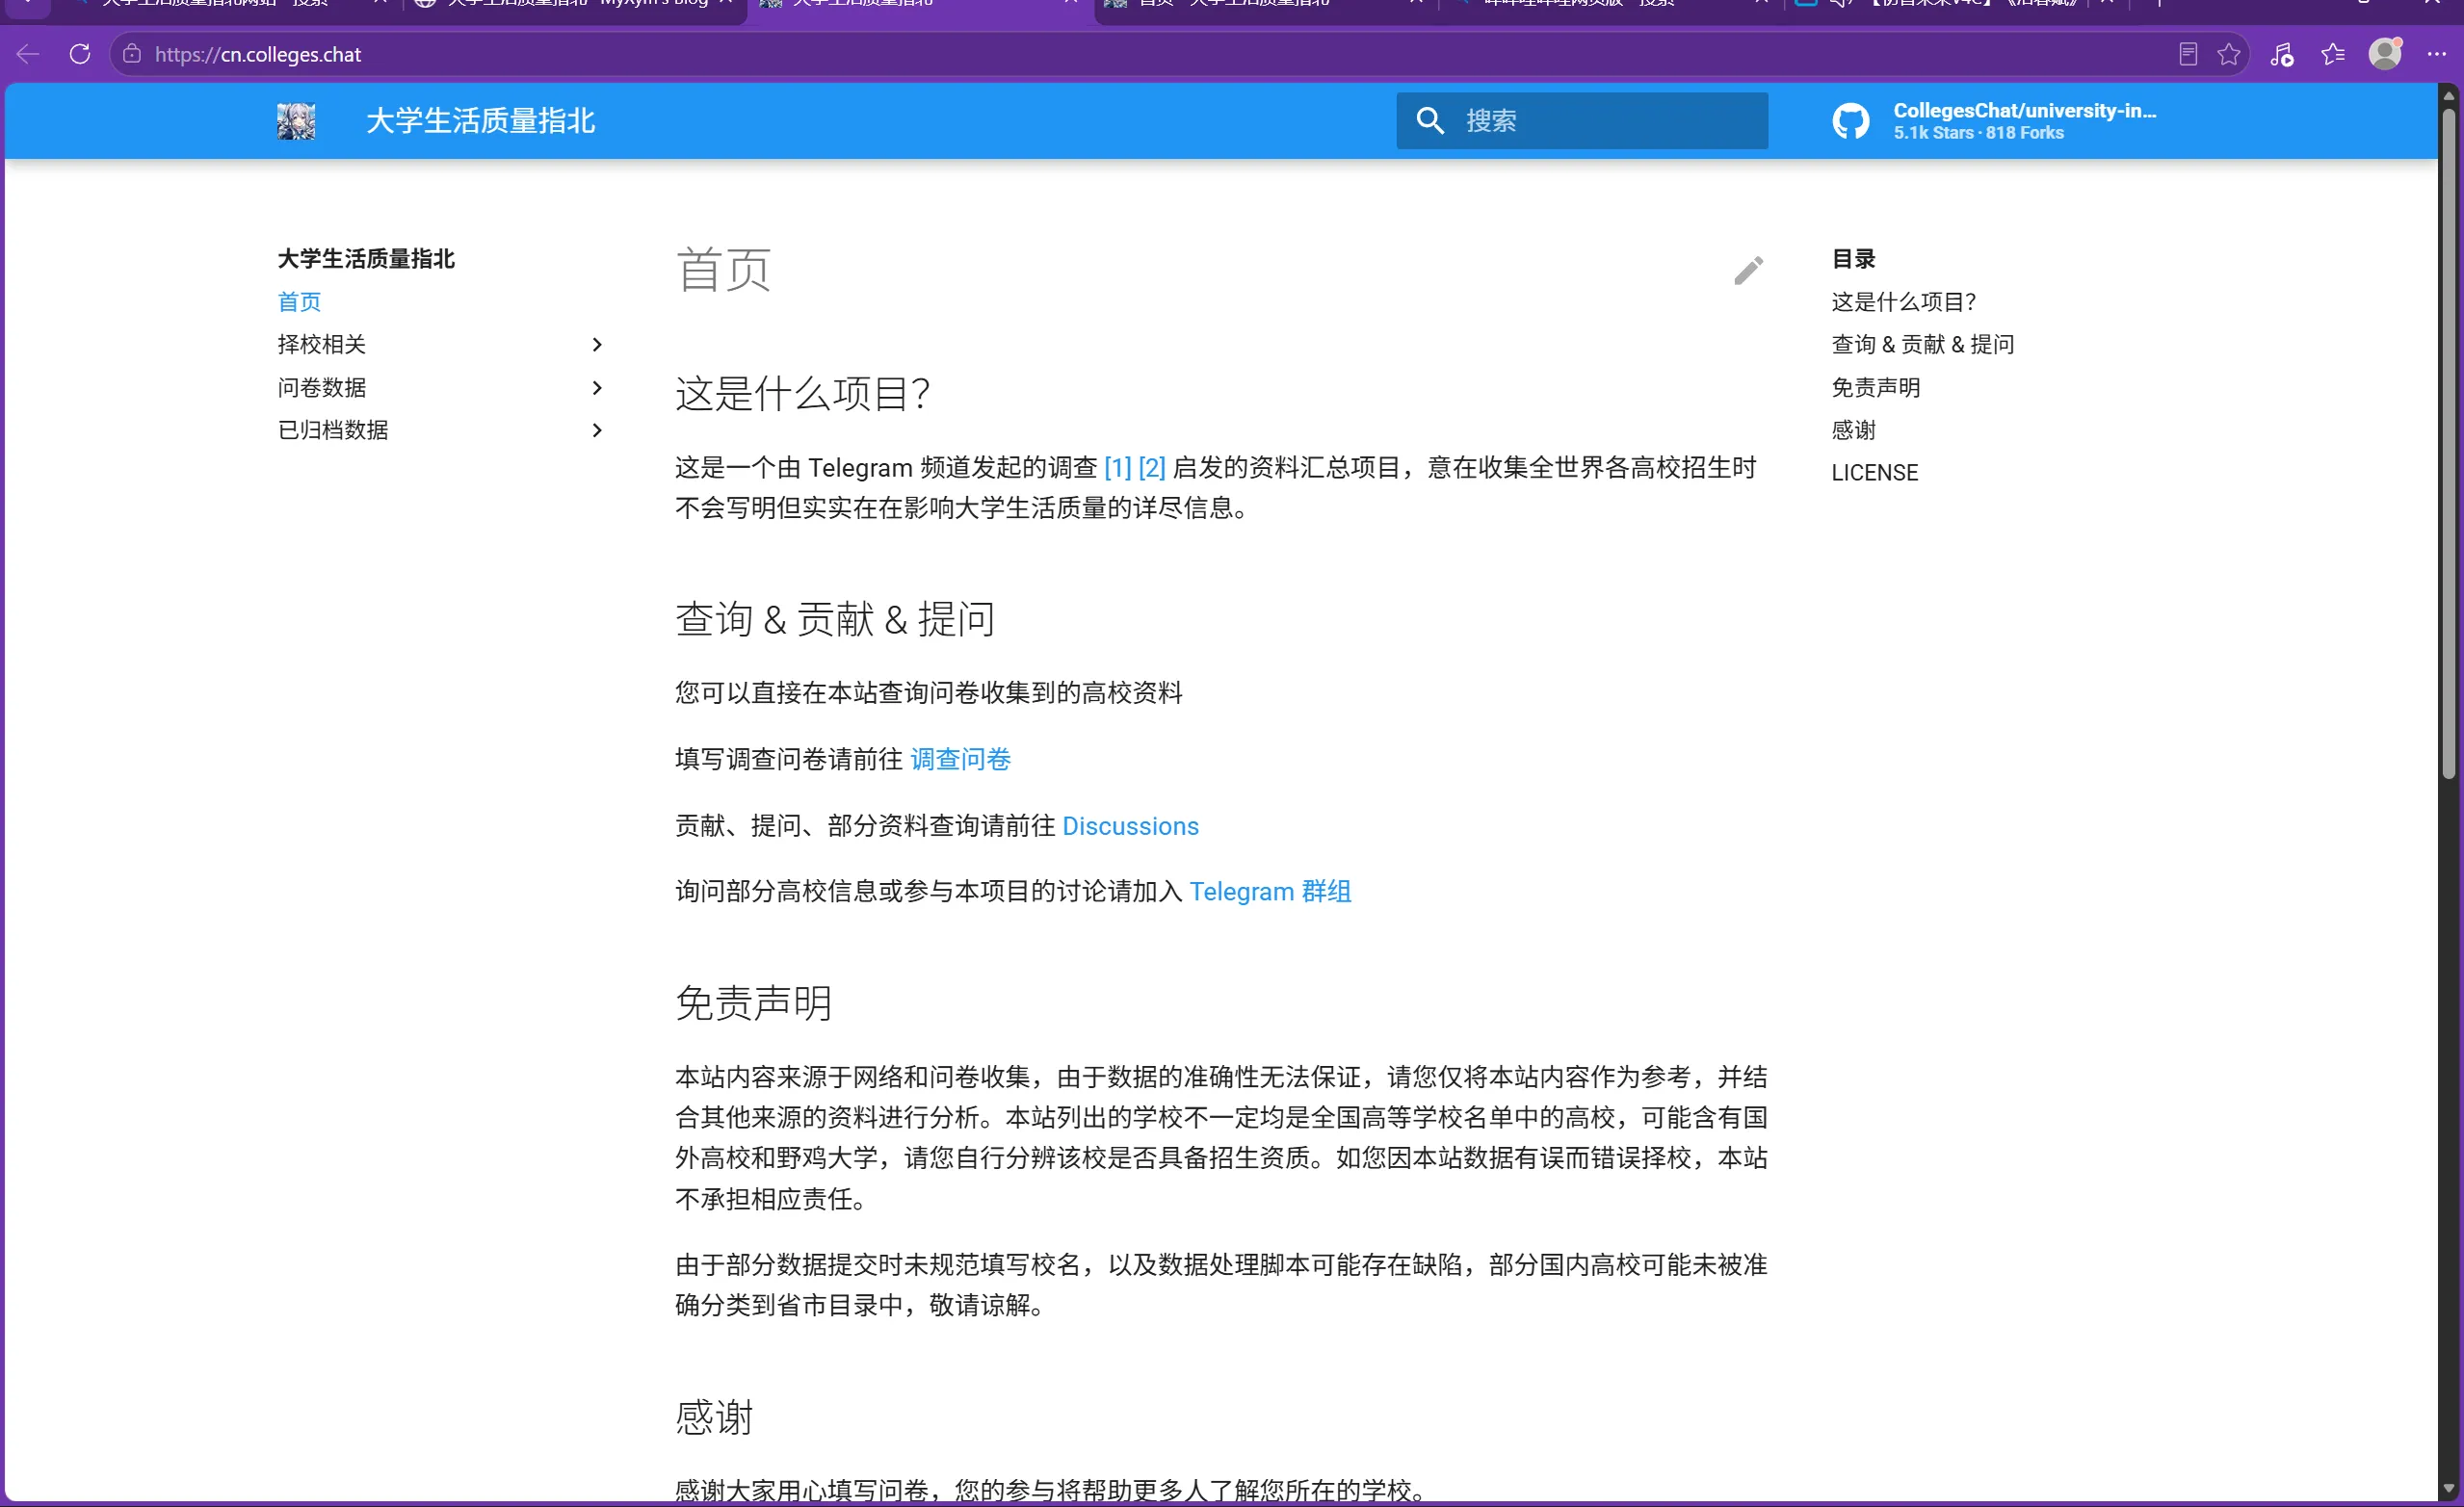This screenshot has height=1507, width=2464.
Task: Click the site logo avatar image
Action: [x=296, y=121]
